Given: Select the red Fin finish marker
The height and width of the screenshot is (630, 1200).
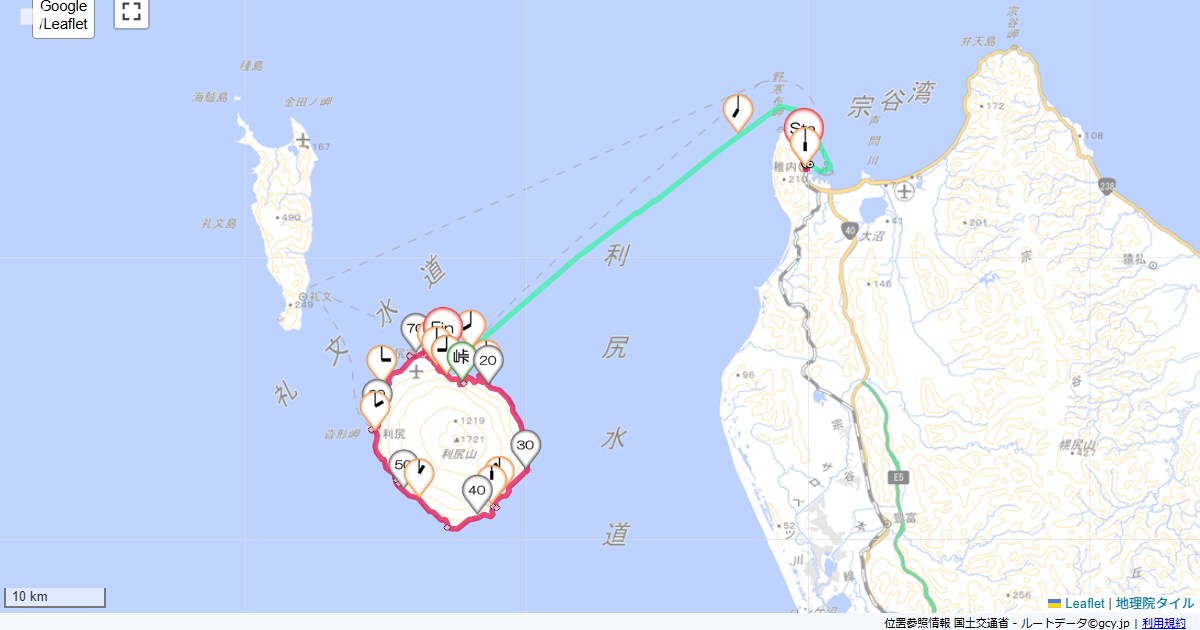Looking at the screenshot, I should pos(442,325).
